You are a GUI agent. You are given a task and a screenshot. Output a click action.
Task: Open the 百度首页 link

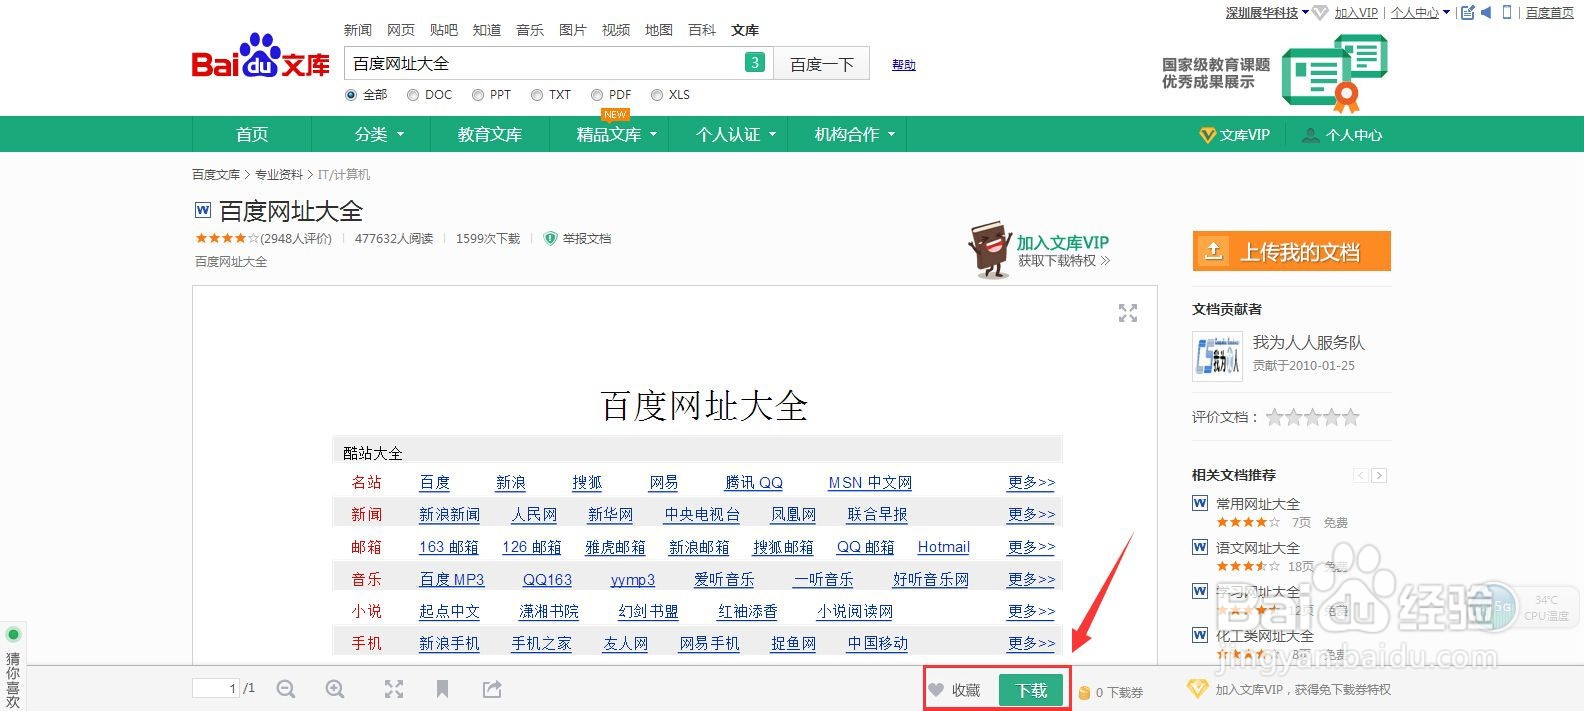tap(1550, 13)
